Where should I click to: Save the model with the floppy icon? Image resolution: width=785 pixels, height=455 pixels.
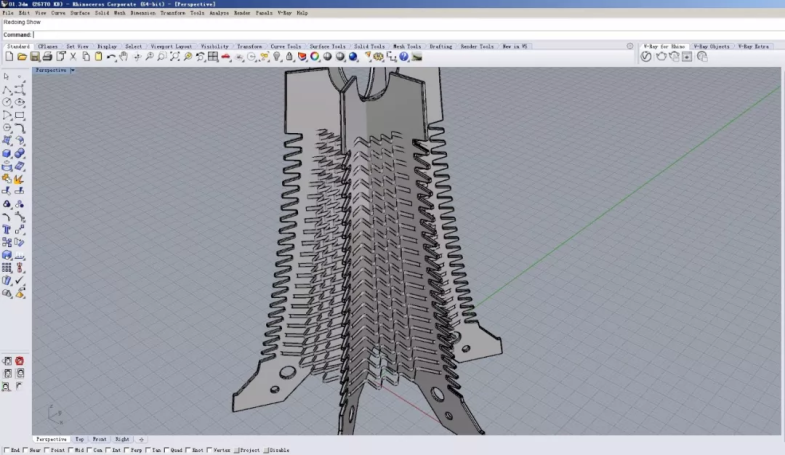click(x=34, y=57)
